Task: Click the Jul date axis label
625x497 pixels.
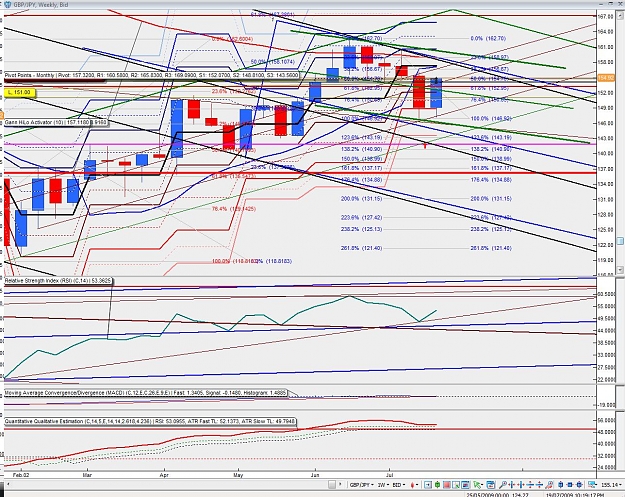Action: 388,475
